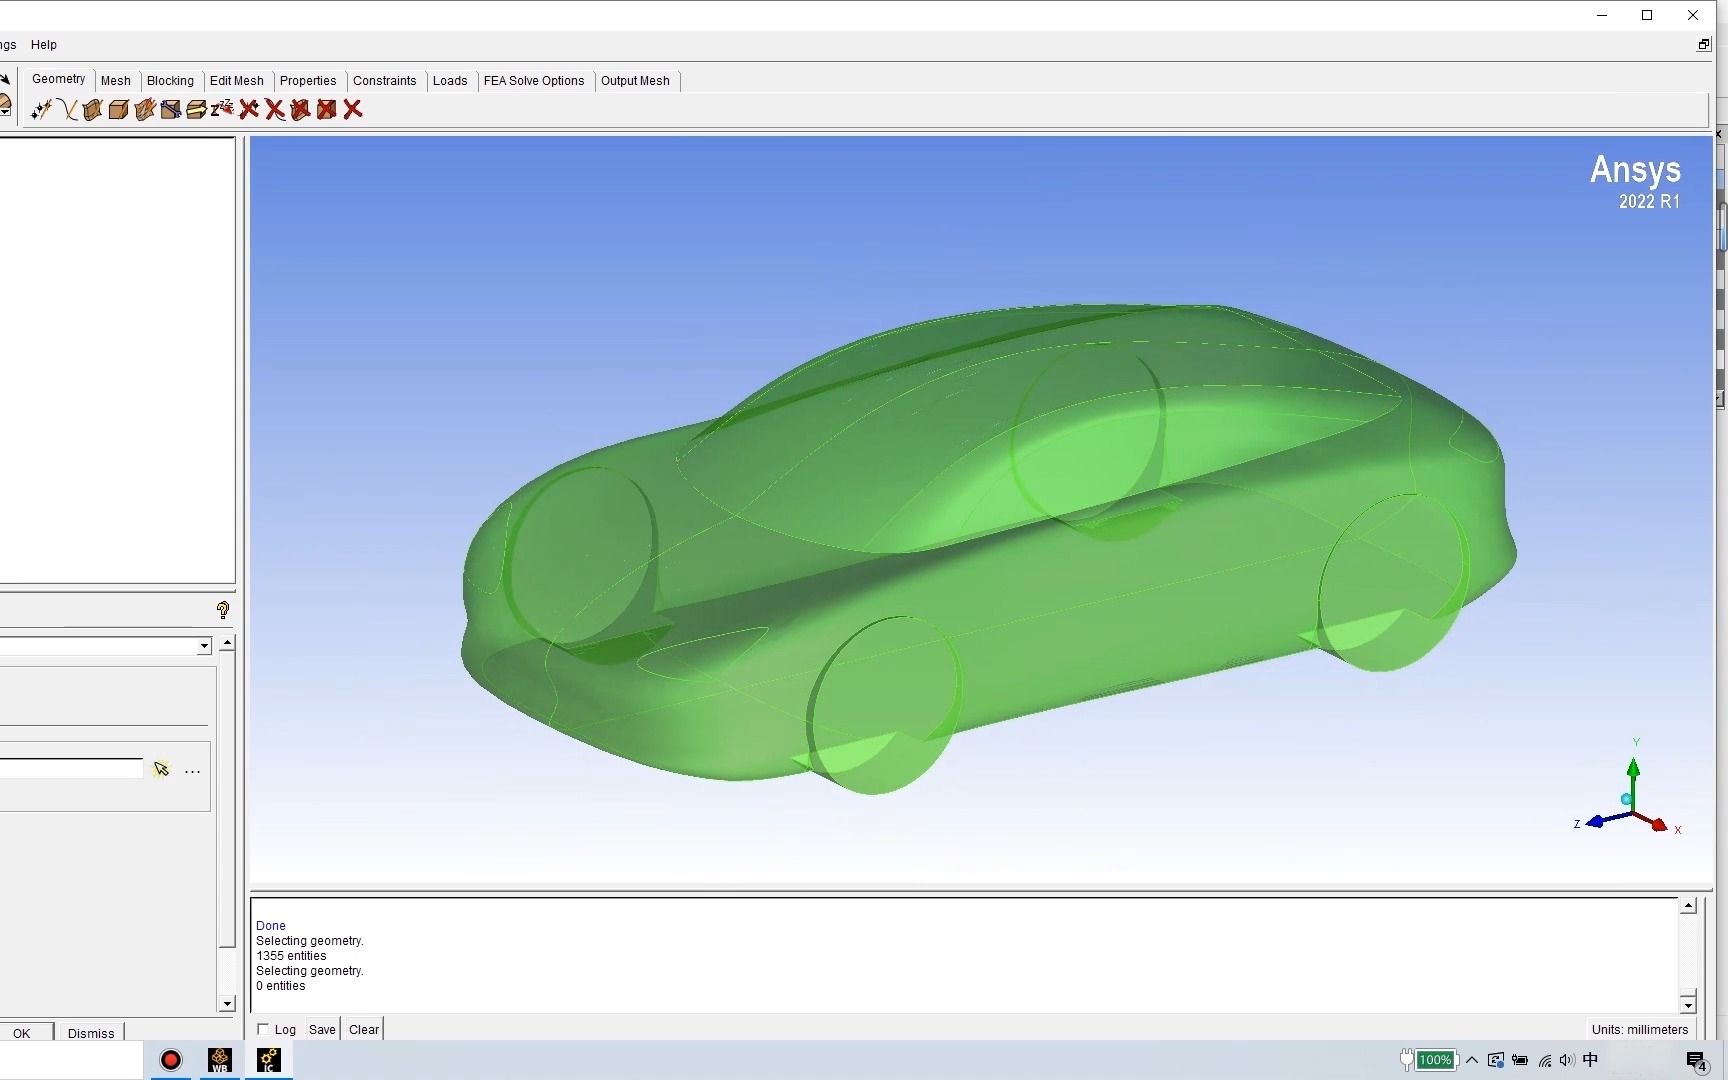Open the notification center icon

pos(1696,1061)
